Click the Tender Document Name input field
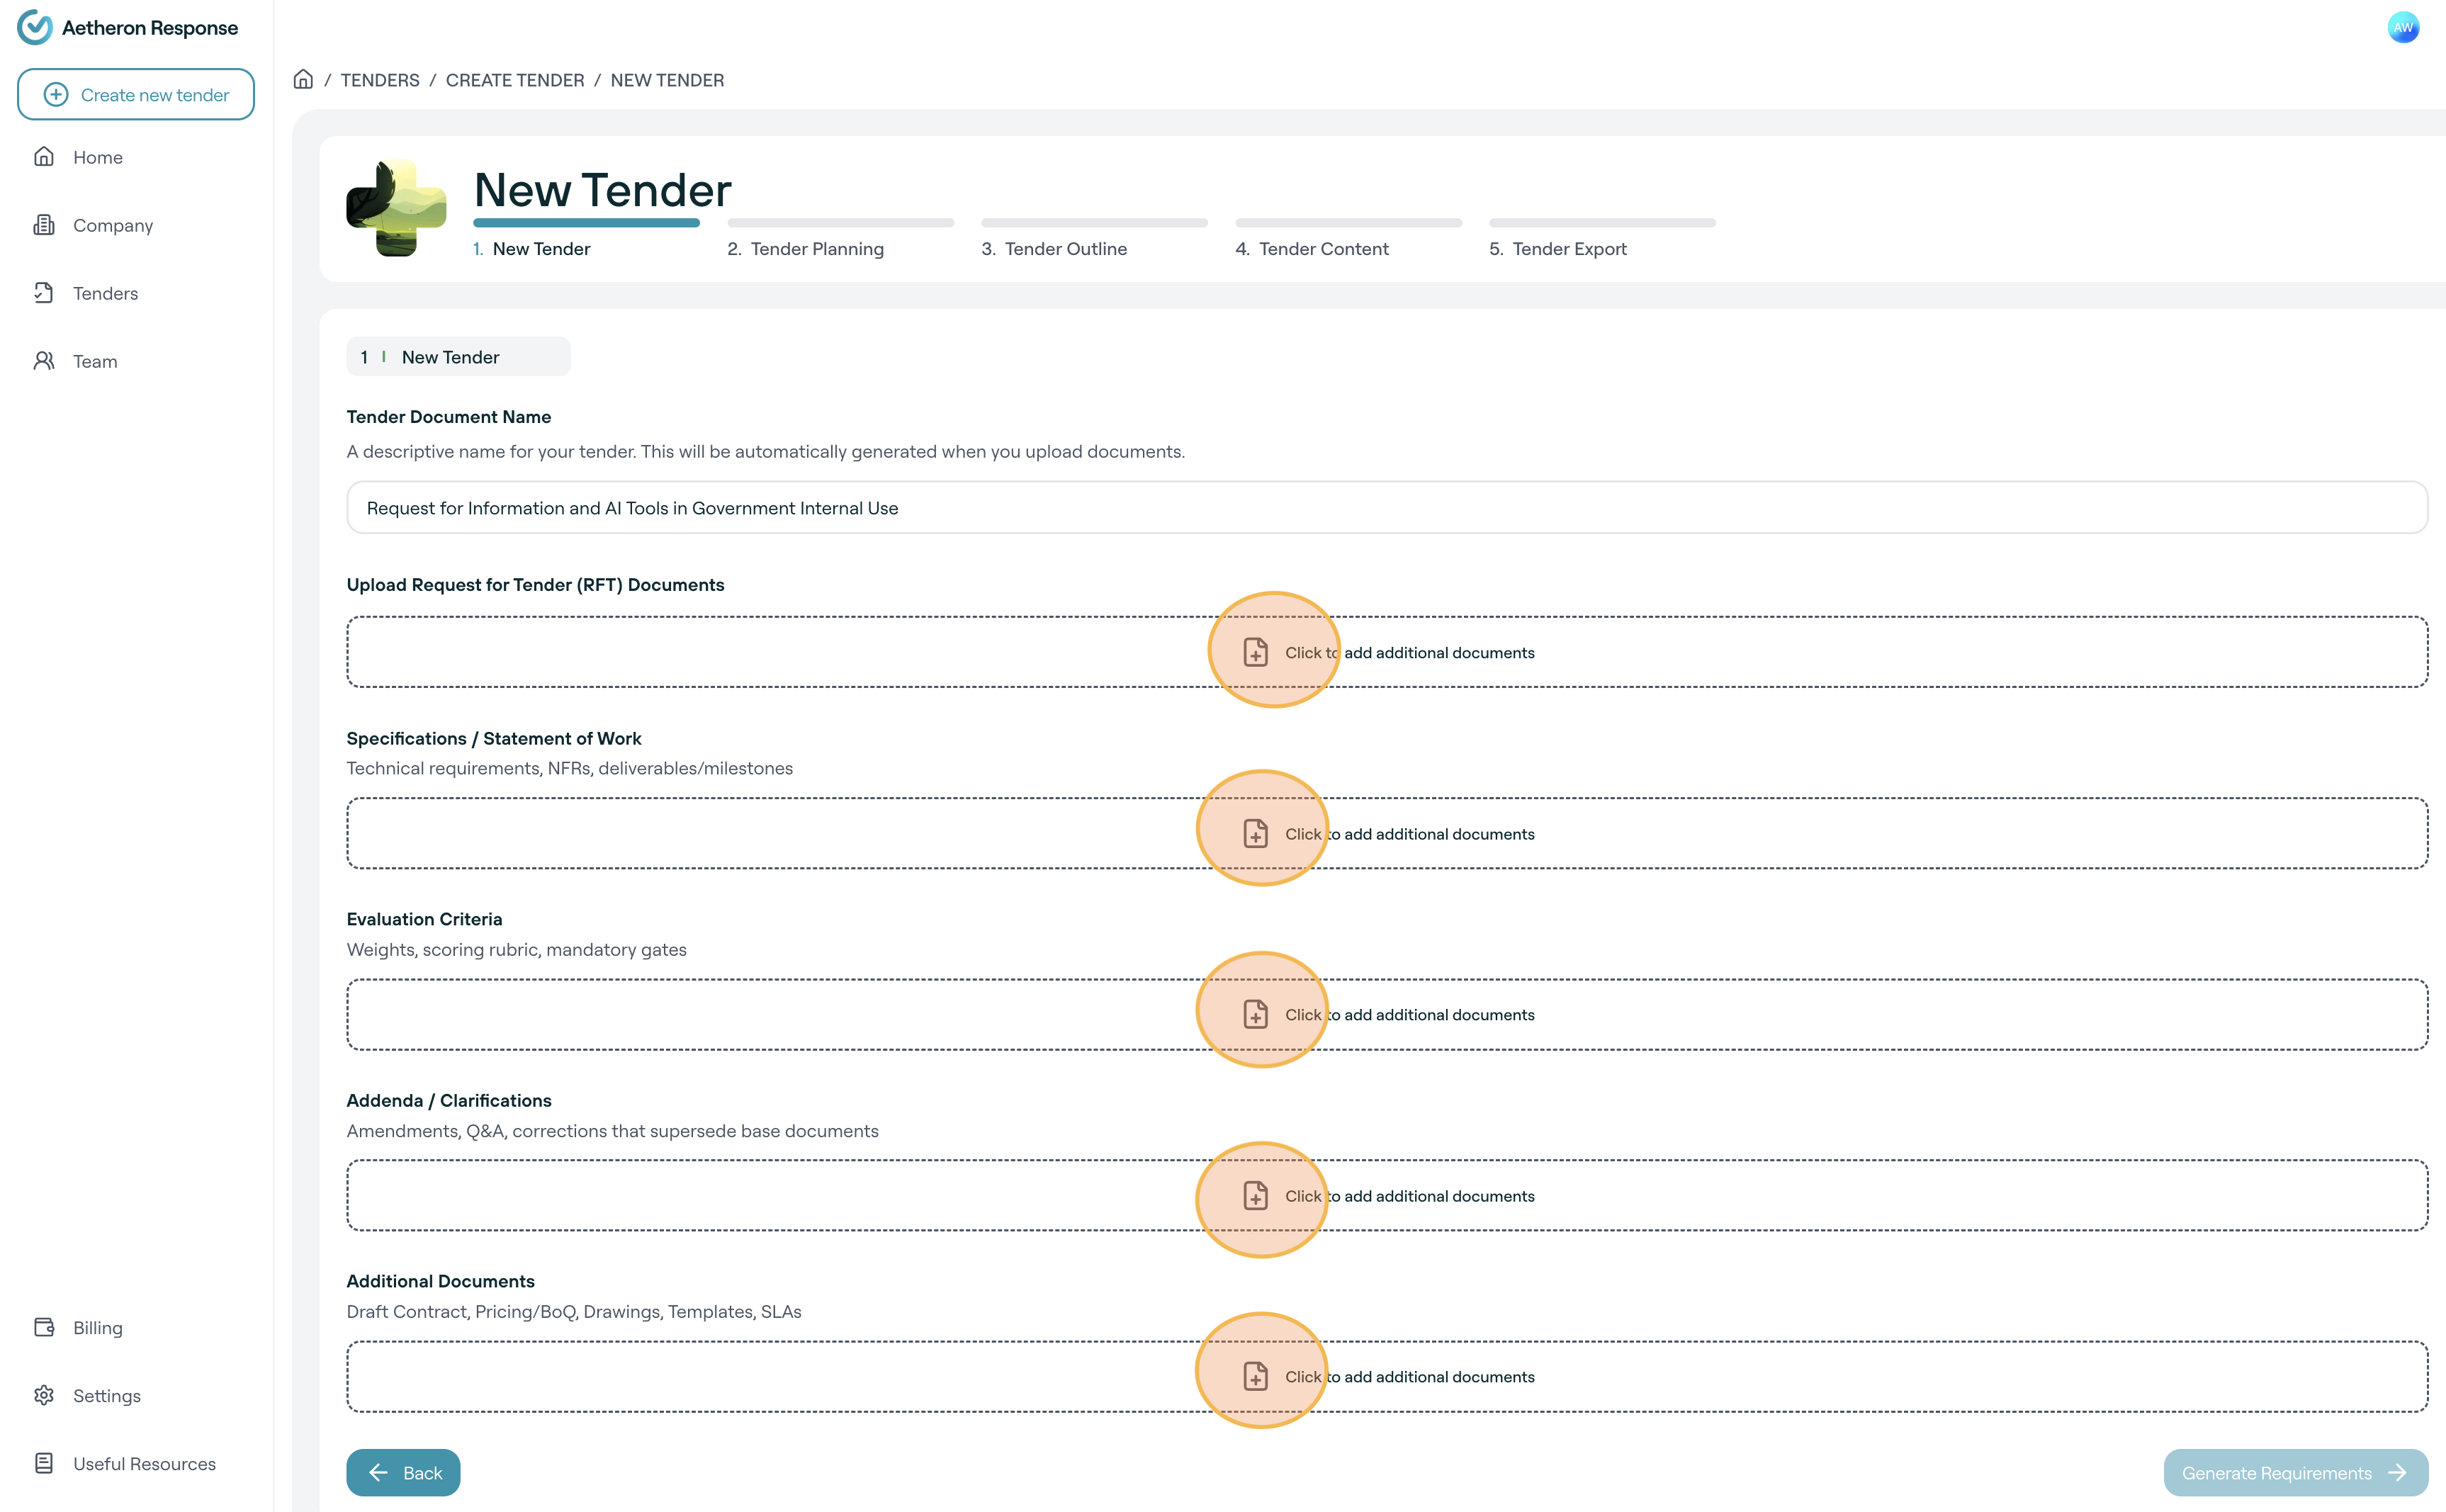This screenshot has width=2446, height=1512. tap(1386, 508)
